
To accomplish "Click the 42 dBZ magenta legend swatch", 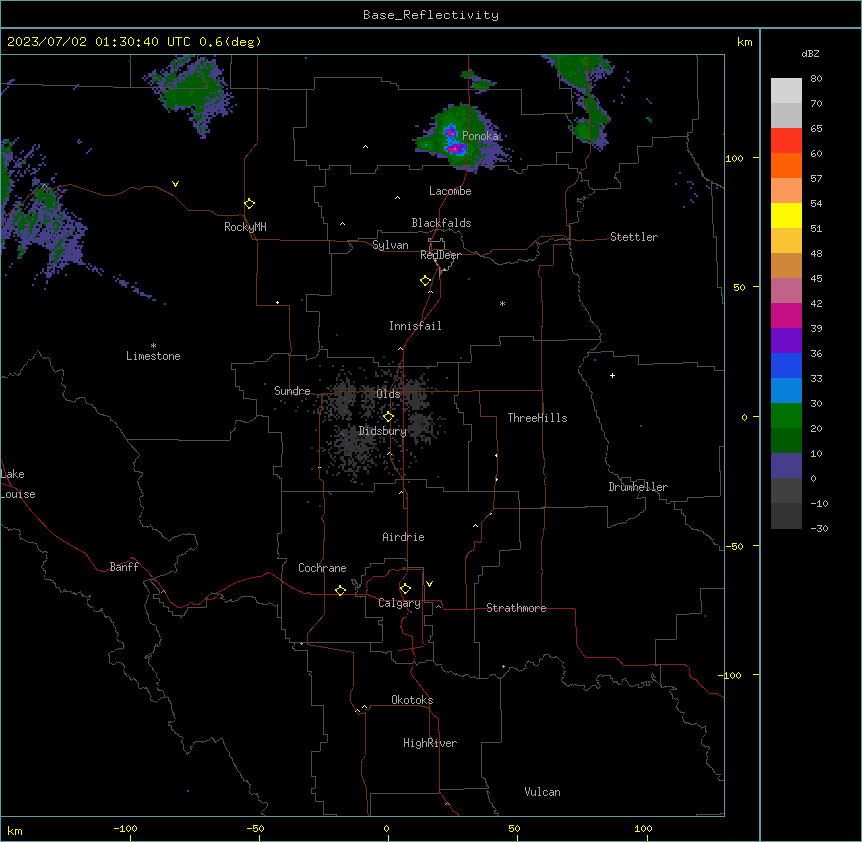I will (x=786, y=315).
